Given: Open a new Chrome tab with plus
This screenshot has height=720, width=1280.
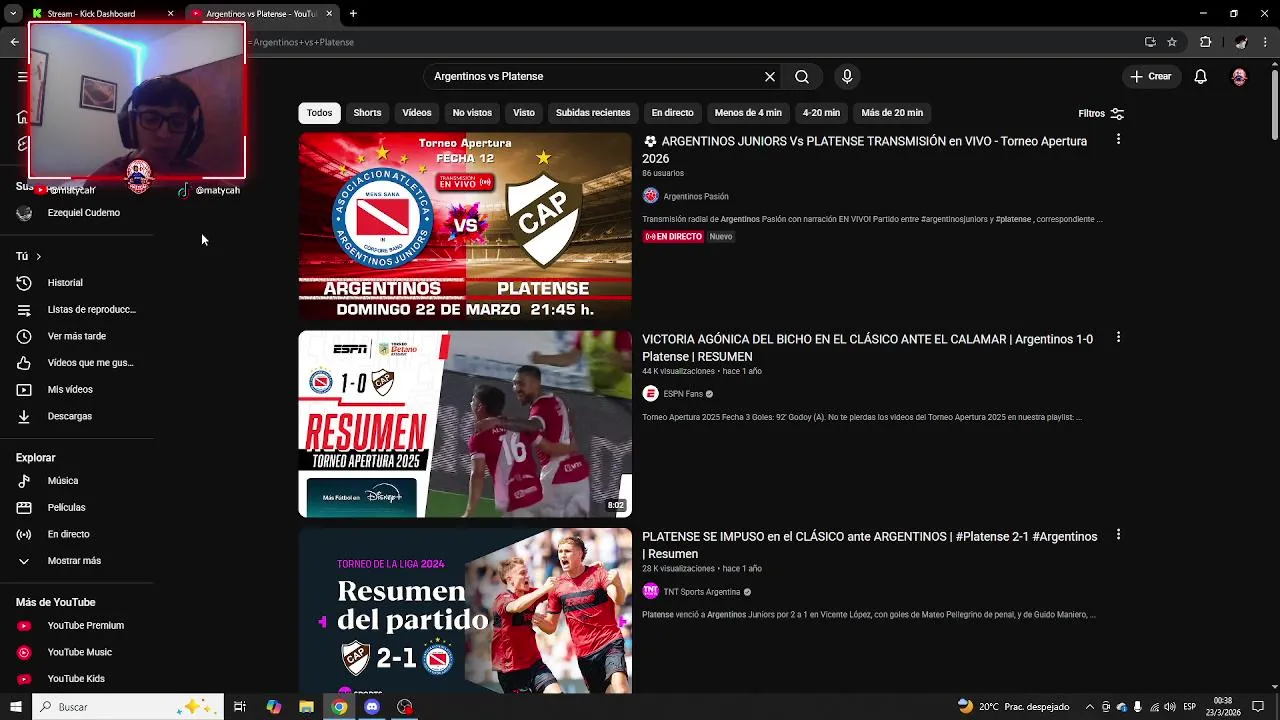Looking at the screenshot, I should (353, 14).
